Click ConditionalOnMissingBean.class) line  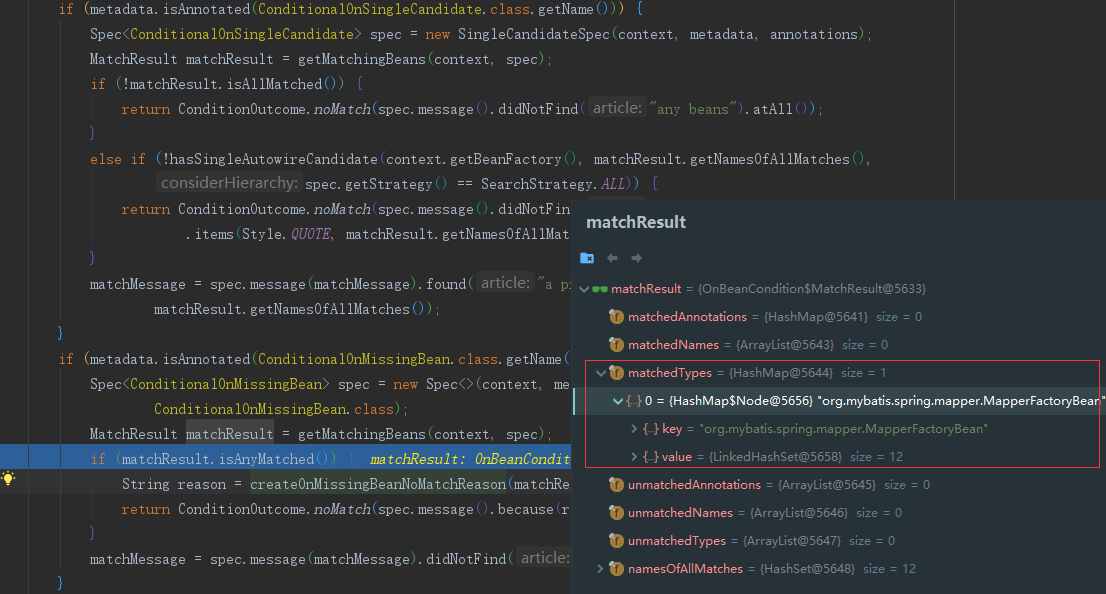281,409
